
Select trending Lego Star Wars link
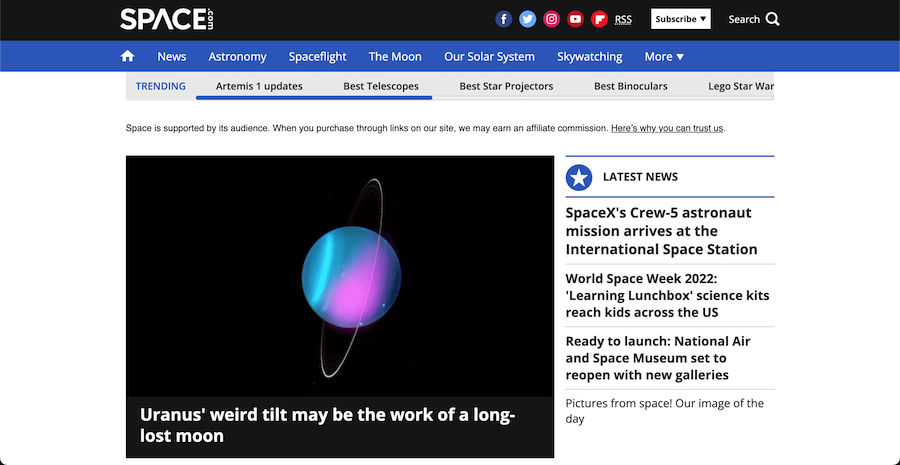tap(741, 86)
